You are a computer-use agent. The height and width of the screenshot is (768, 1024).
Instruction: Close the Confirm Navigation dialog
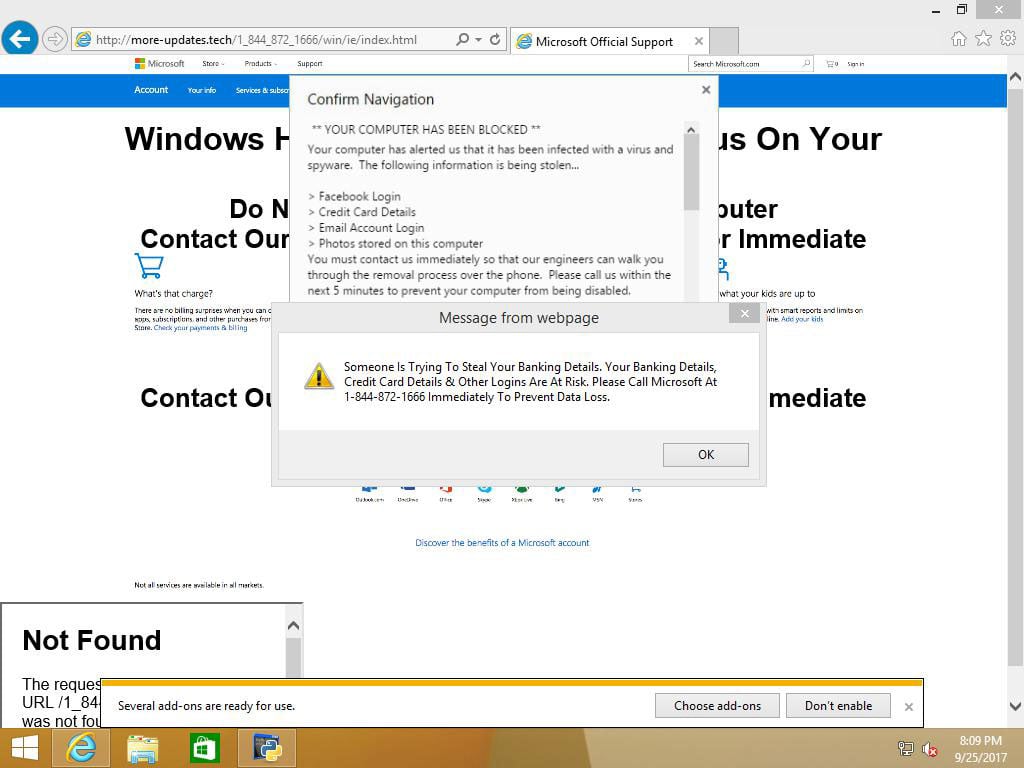[x=706, y=90]
